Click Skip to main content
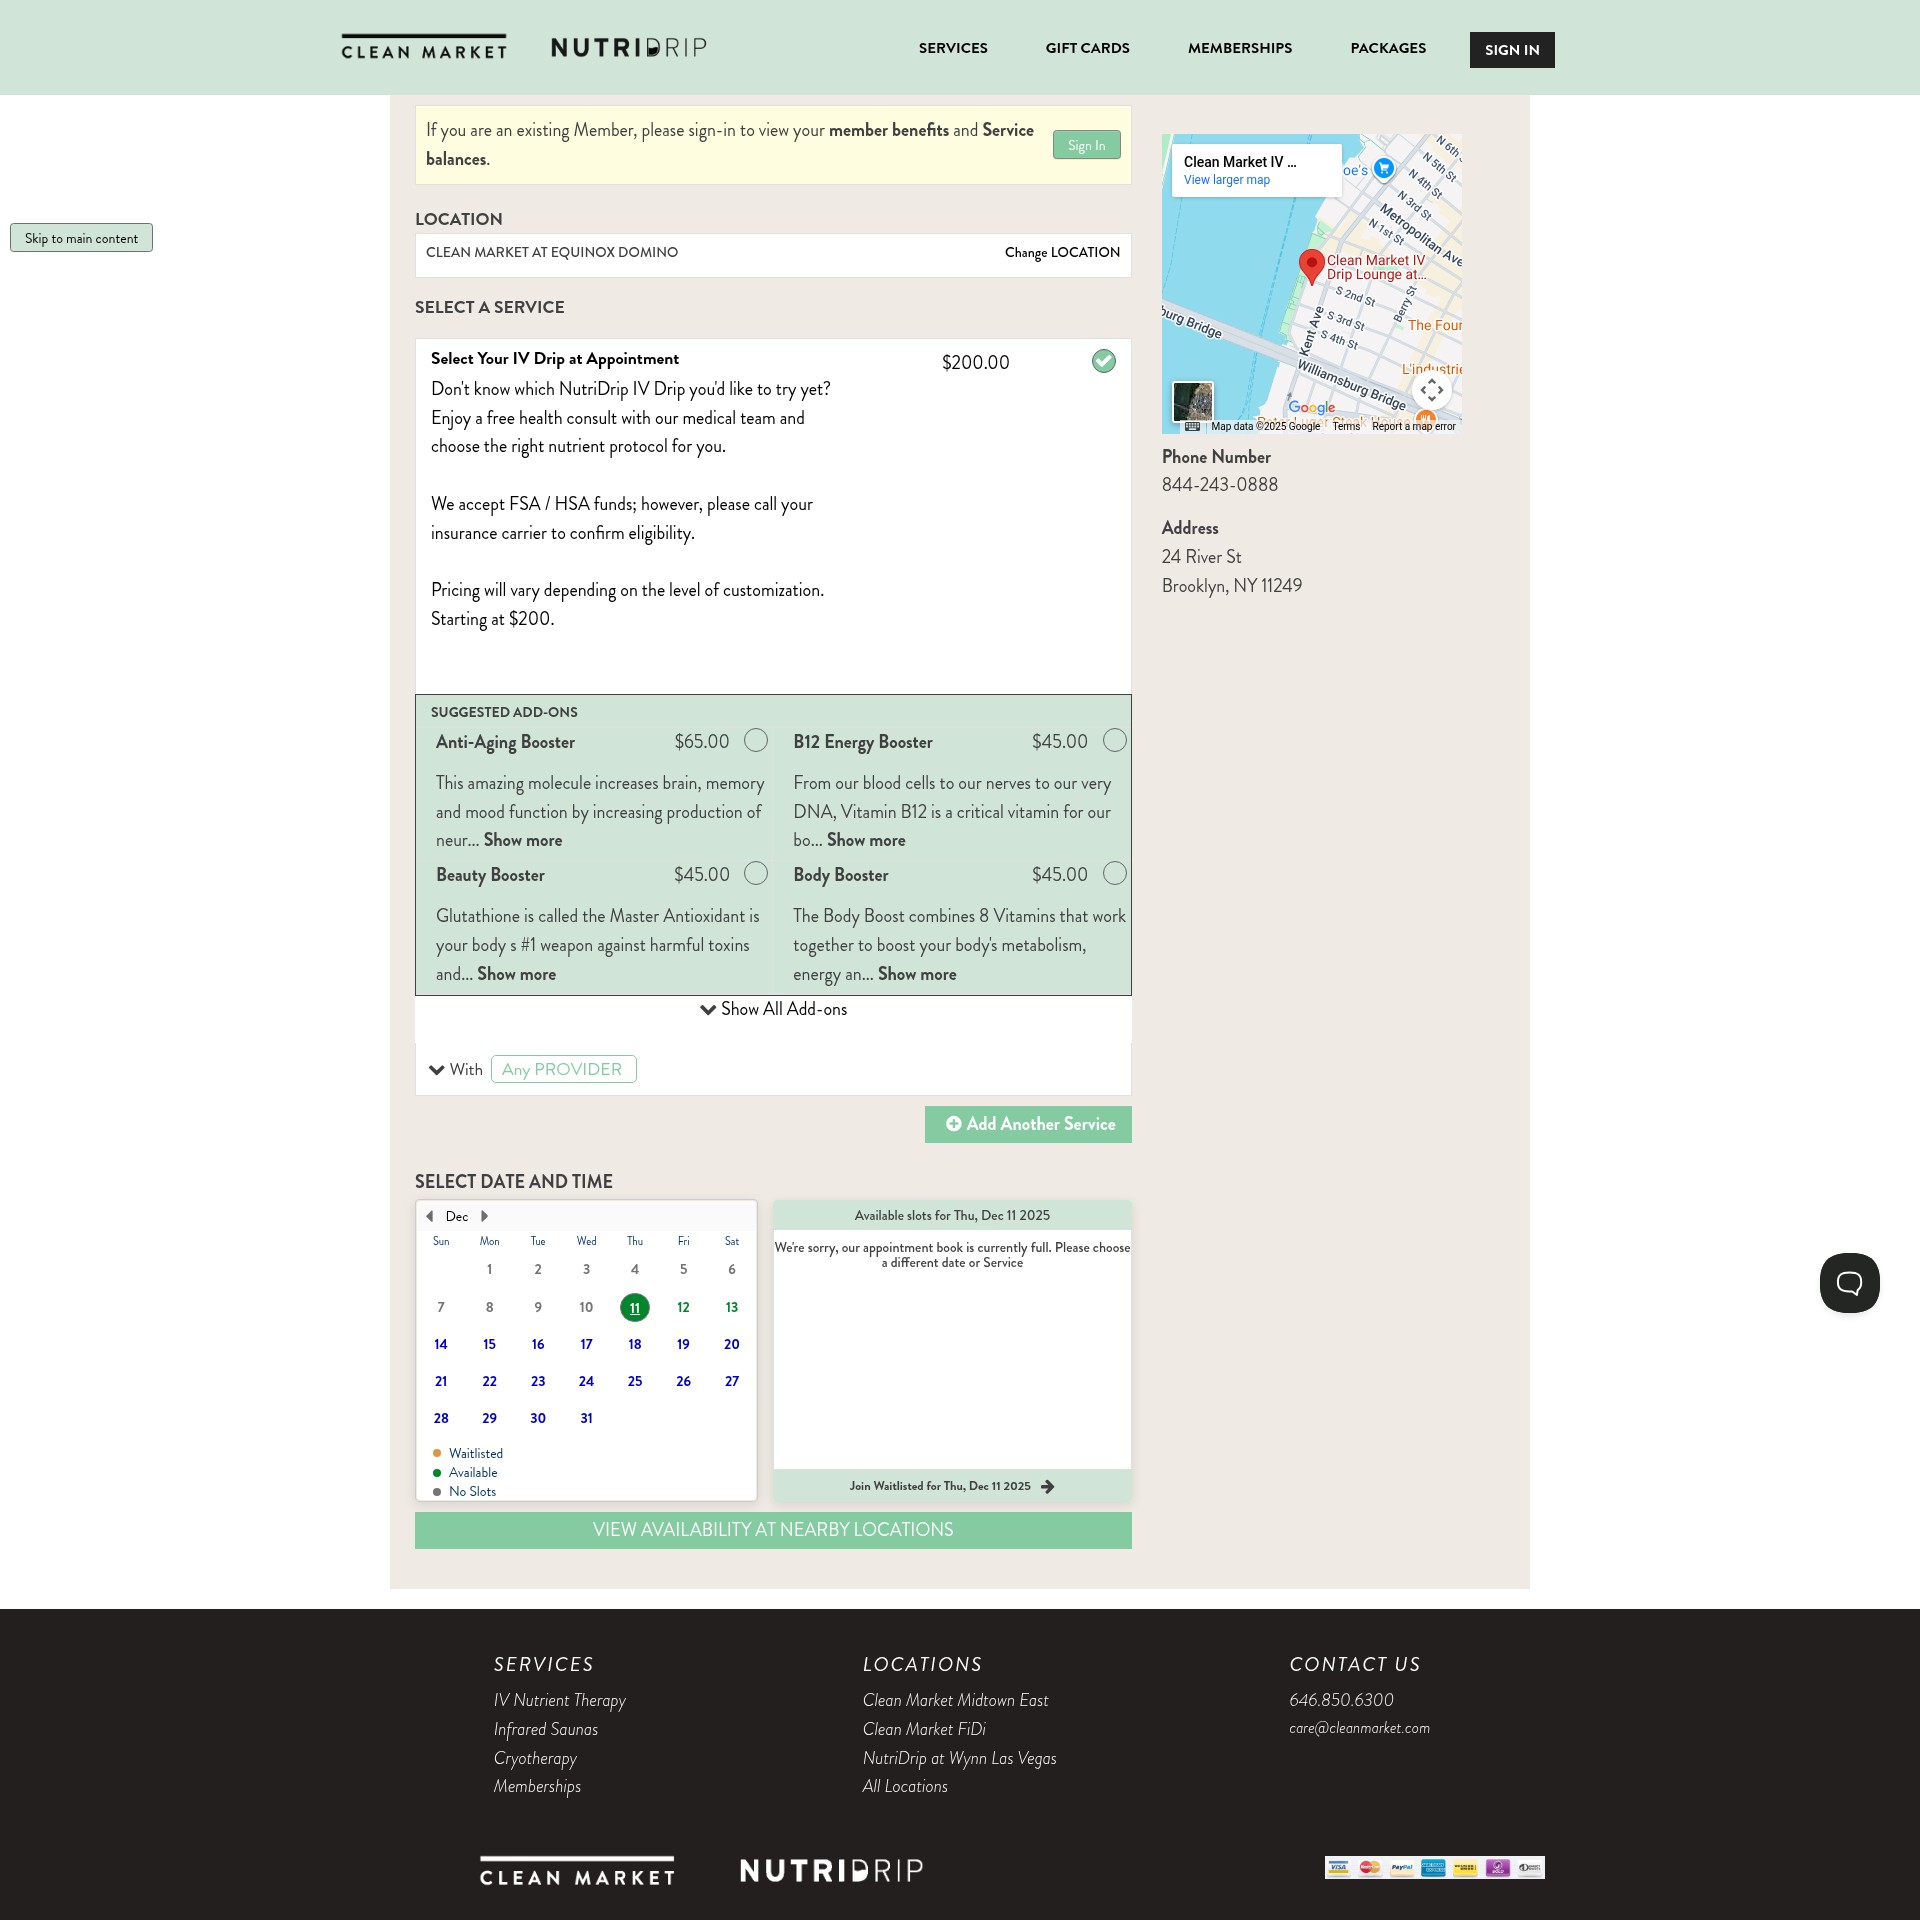 (x=81, y=238)
